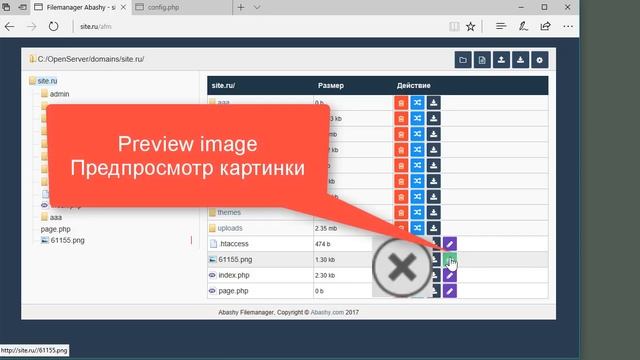Open the web notes pen icon
The width and height of the screenshot is (640, 360).
click(x=523, y=27)
